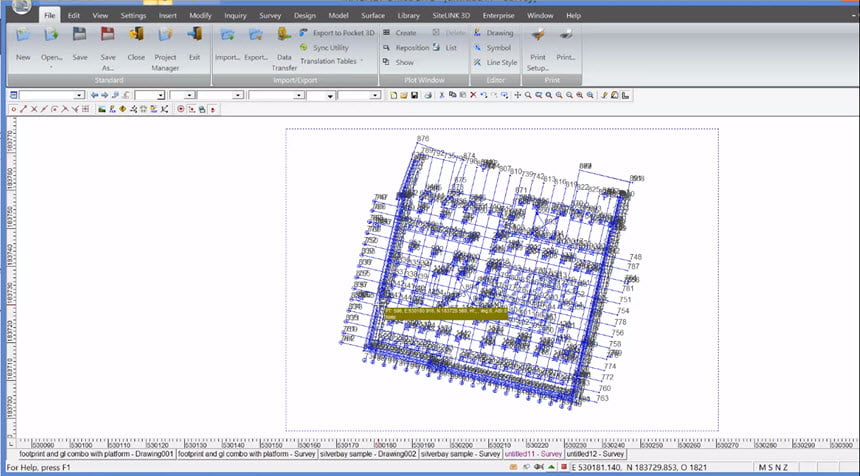Expand the fifth wide toolbar dropdown
860x476 pixels.
click(299, 95)
